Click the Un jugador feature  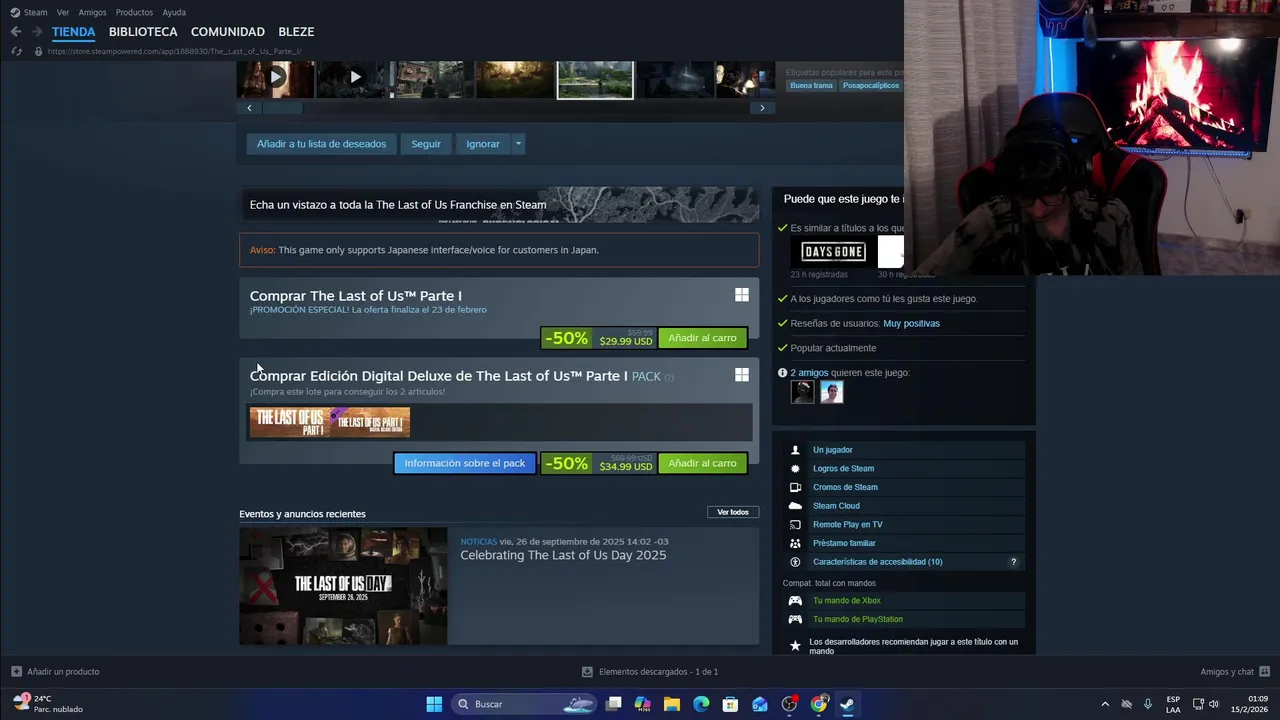(903, 450)
